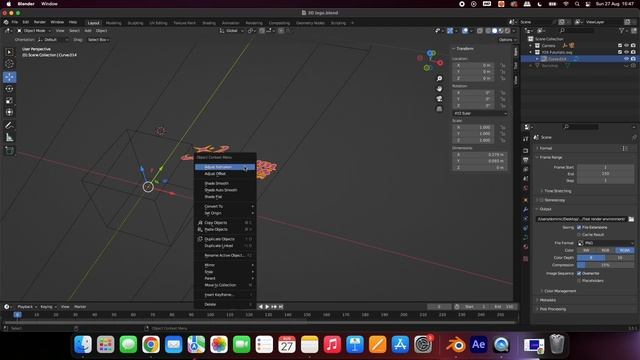
Task: Open the Select Box drag dropdown
Action: (99, 40)
